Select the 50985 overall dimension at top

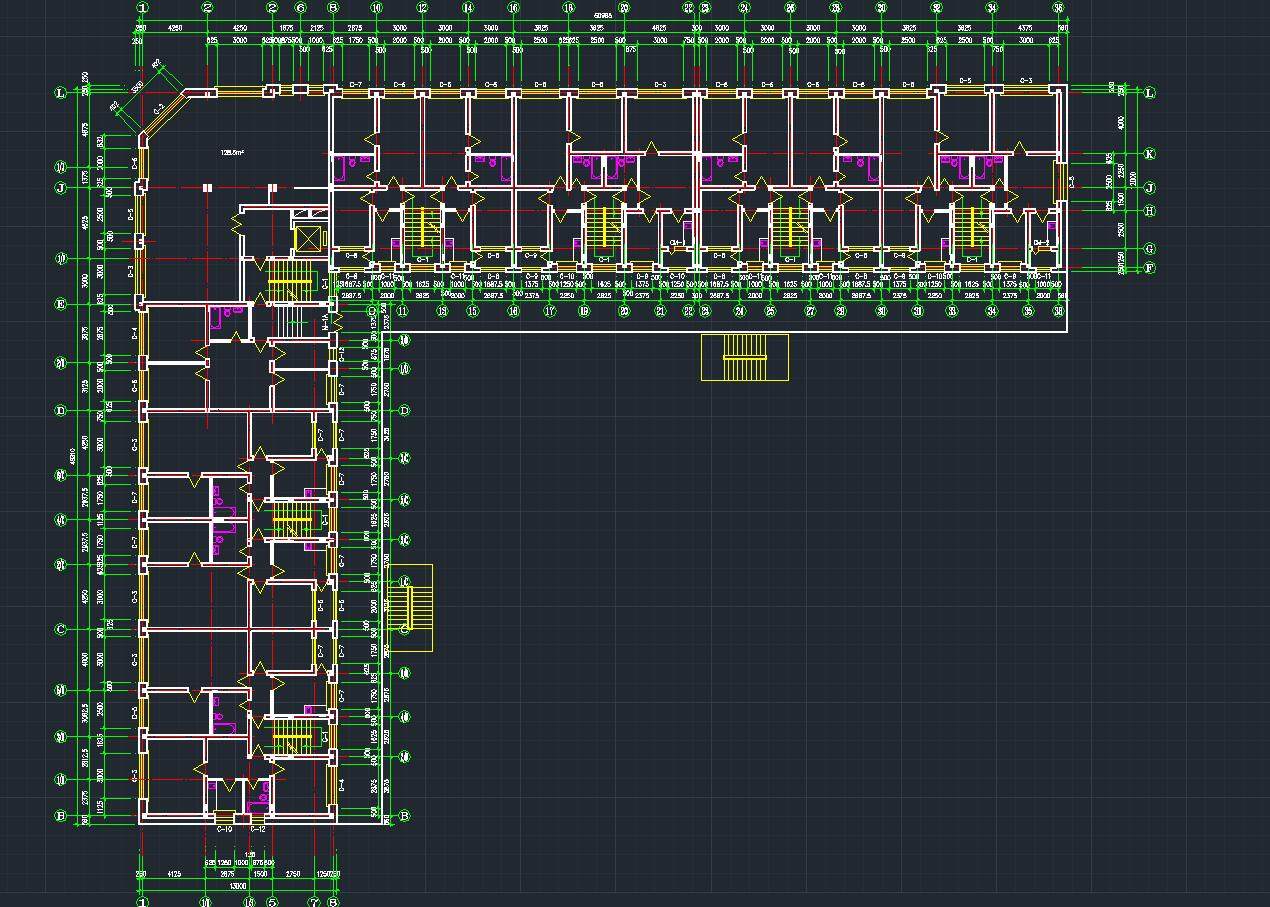602,16
